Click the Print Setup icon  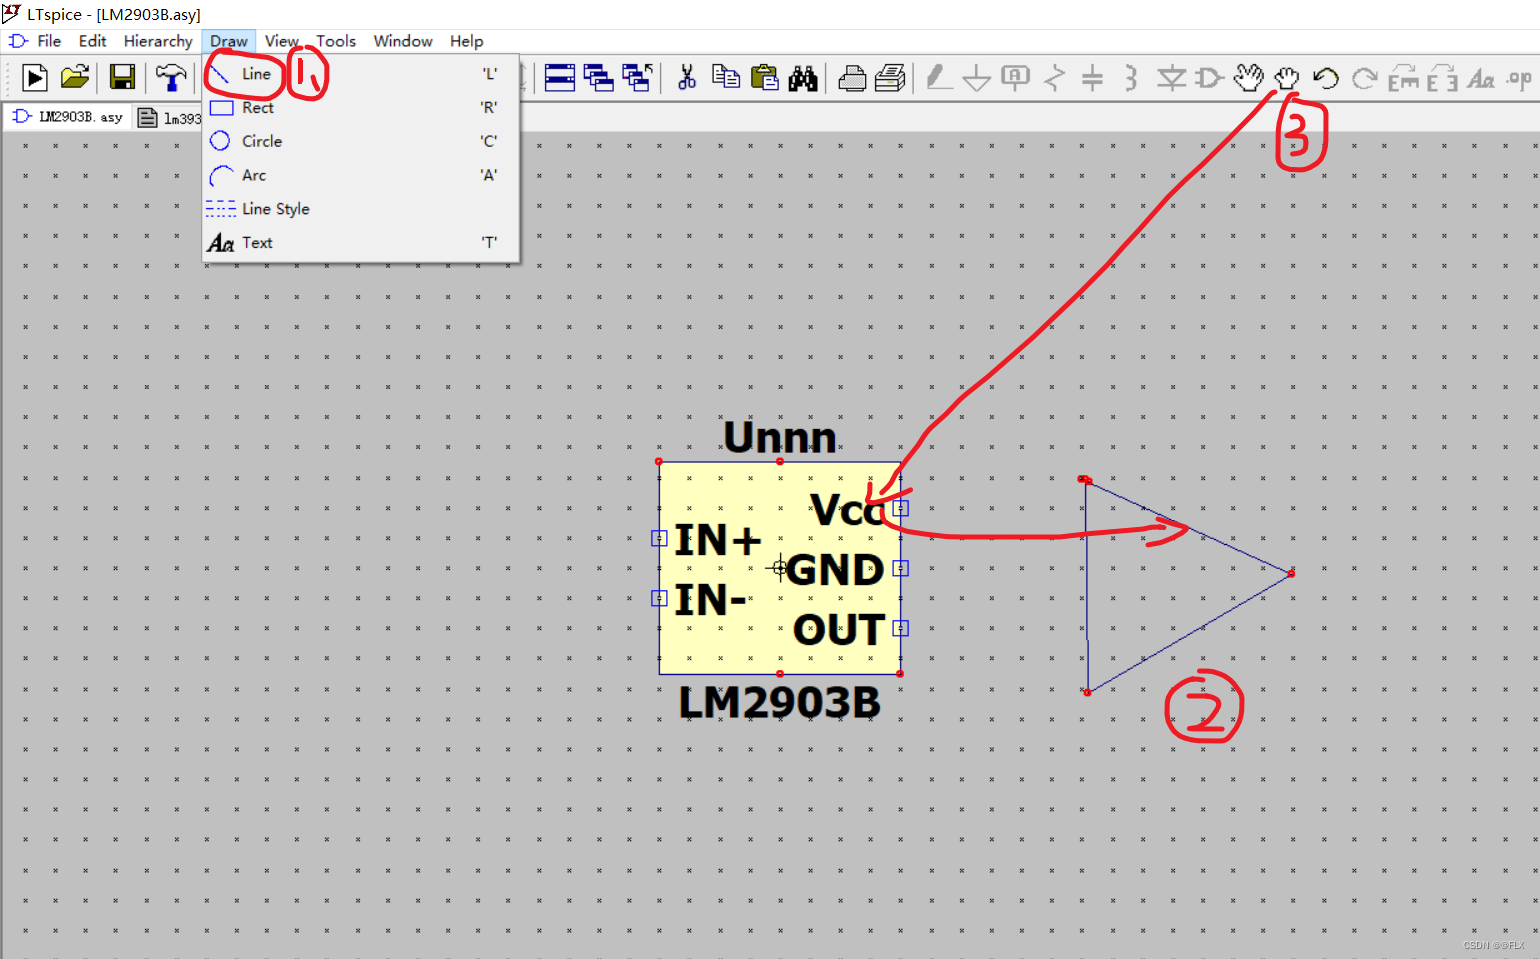[x=852, y=78]
